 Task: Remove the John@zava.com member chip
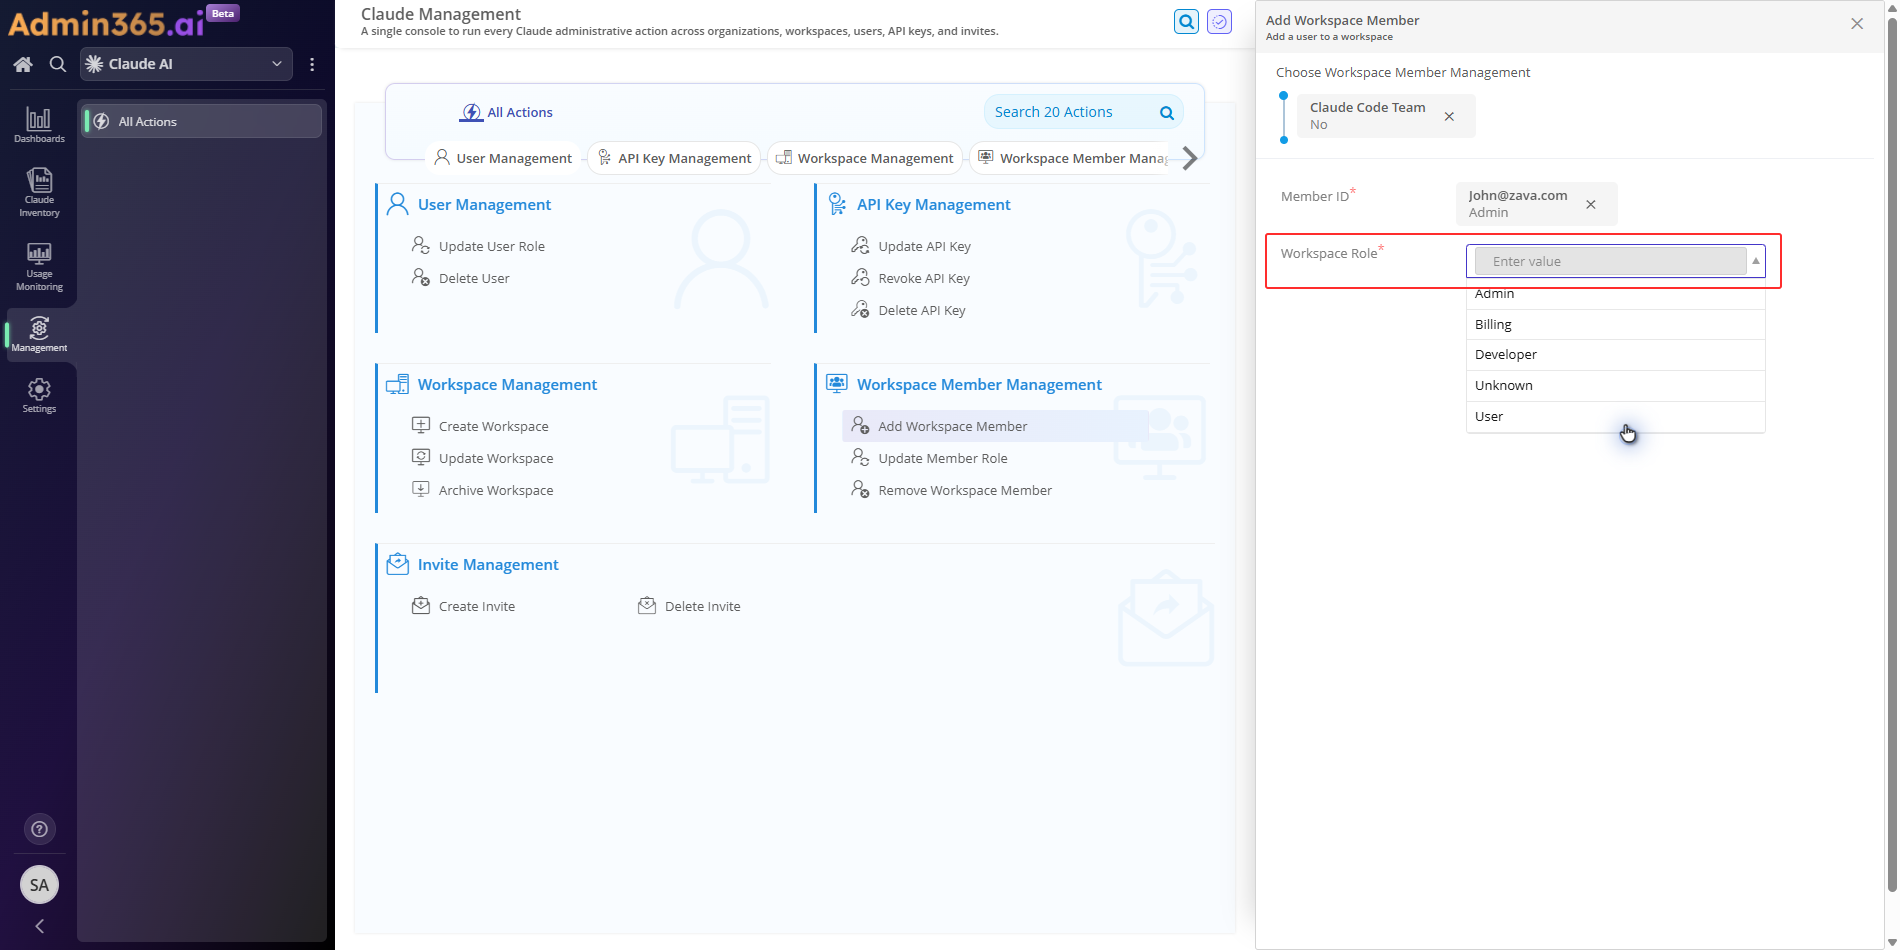click(1591, 204)
